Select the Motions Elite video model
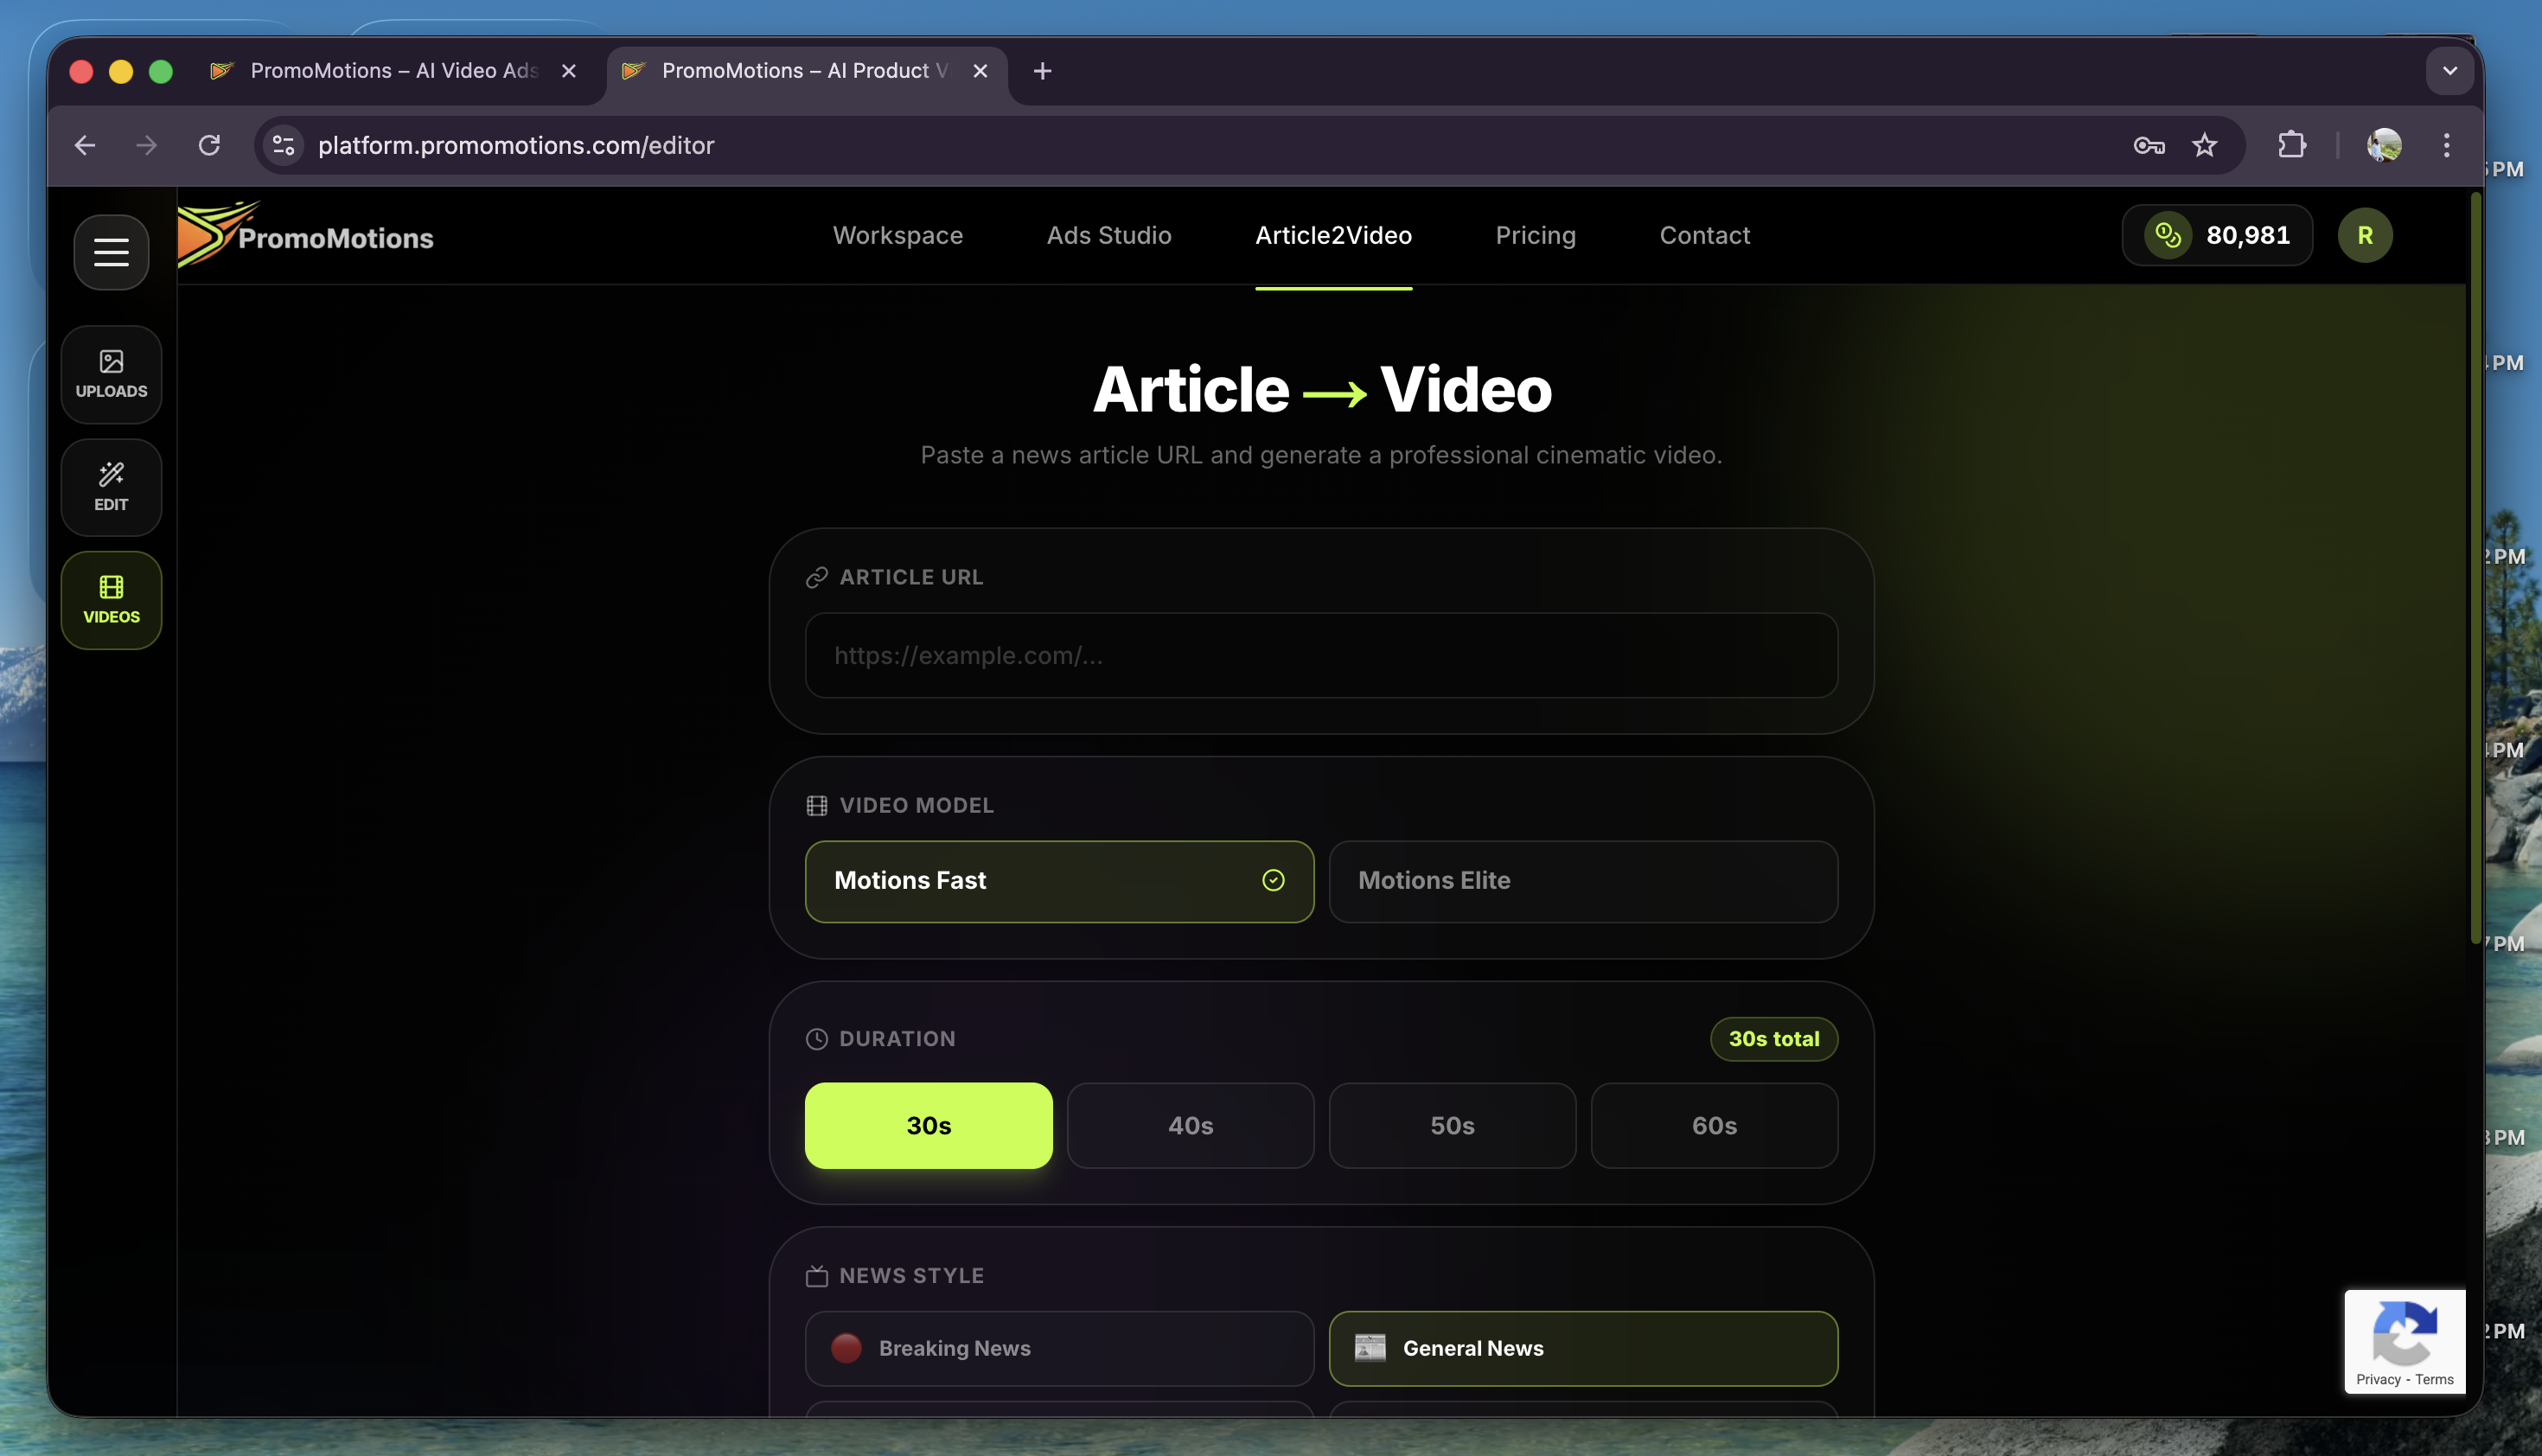This screenshot has width=2542, height=1456. (1582, 880)
